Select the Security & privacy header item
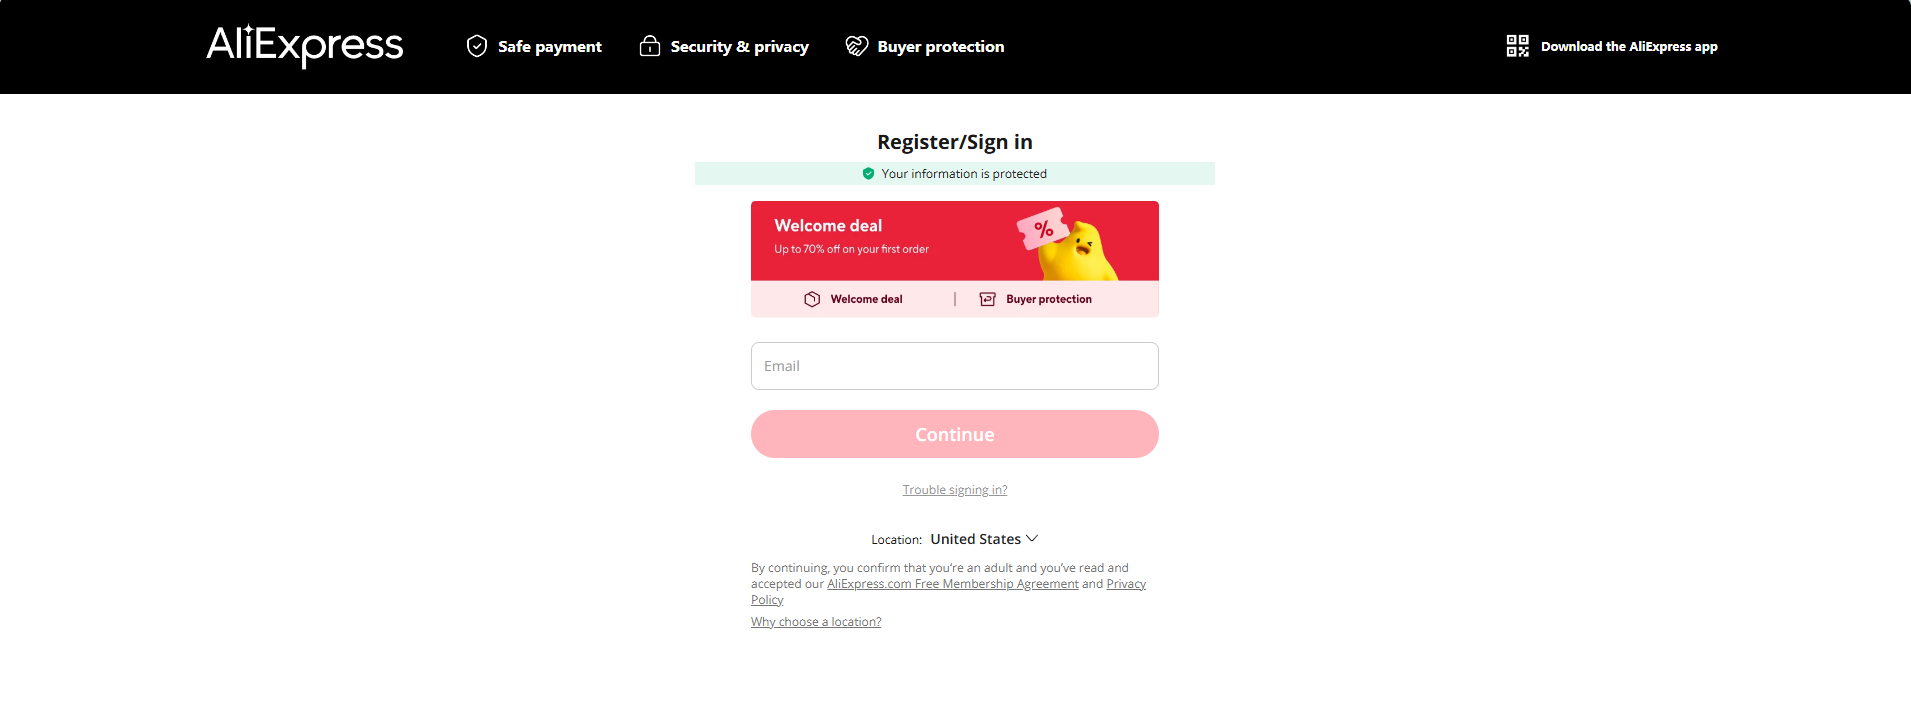The height and width of the screenshot is (715, 1911). (724, 46)
